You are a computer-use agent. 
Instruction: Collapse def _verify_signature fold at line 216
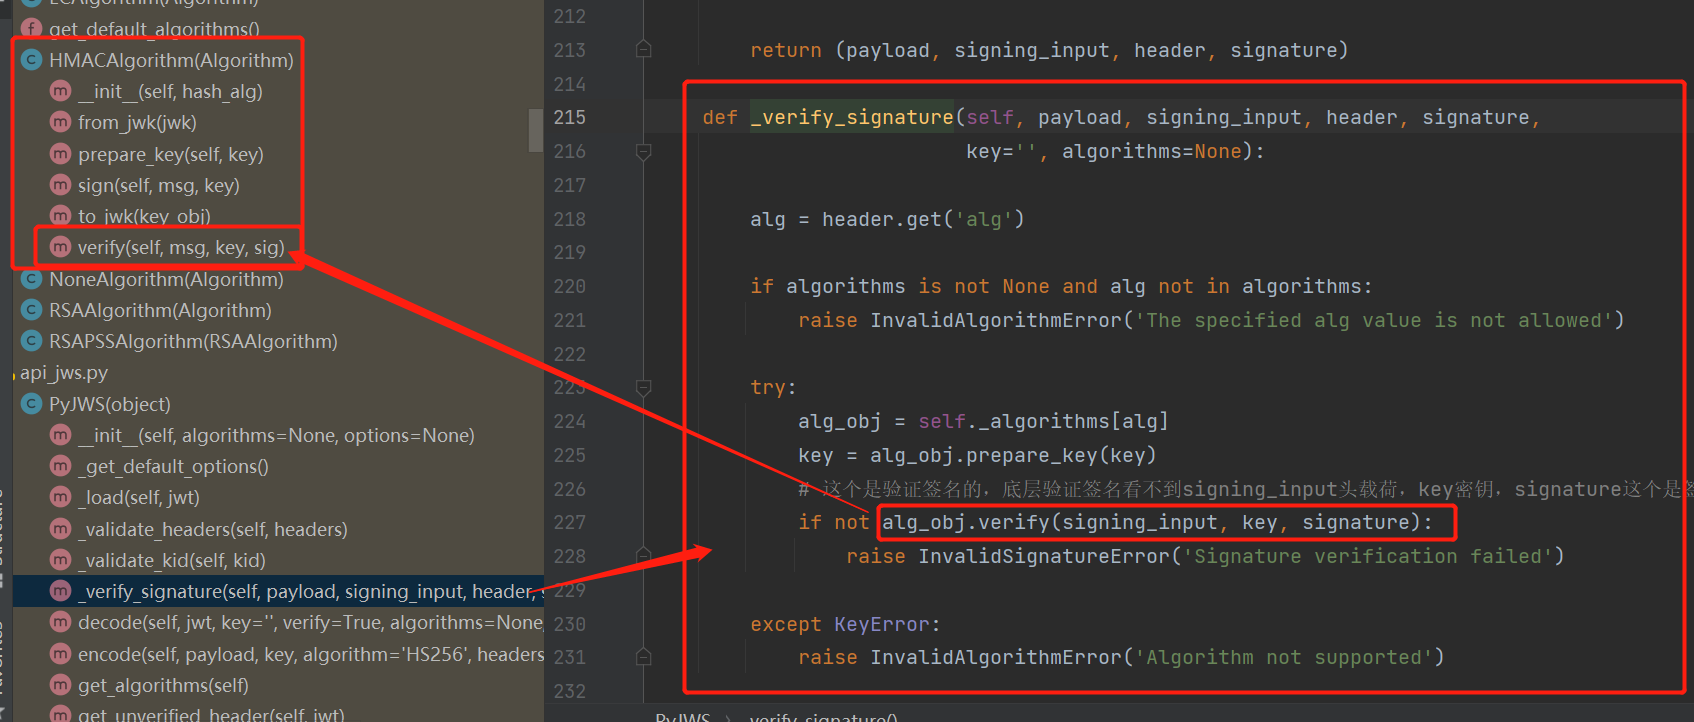click(x=644, y=151)
